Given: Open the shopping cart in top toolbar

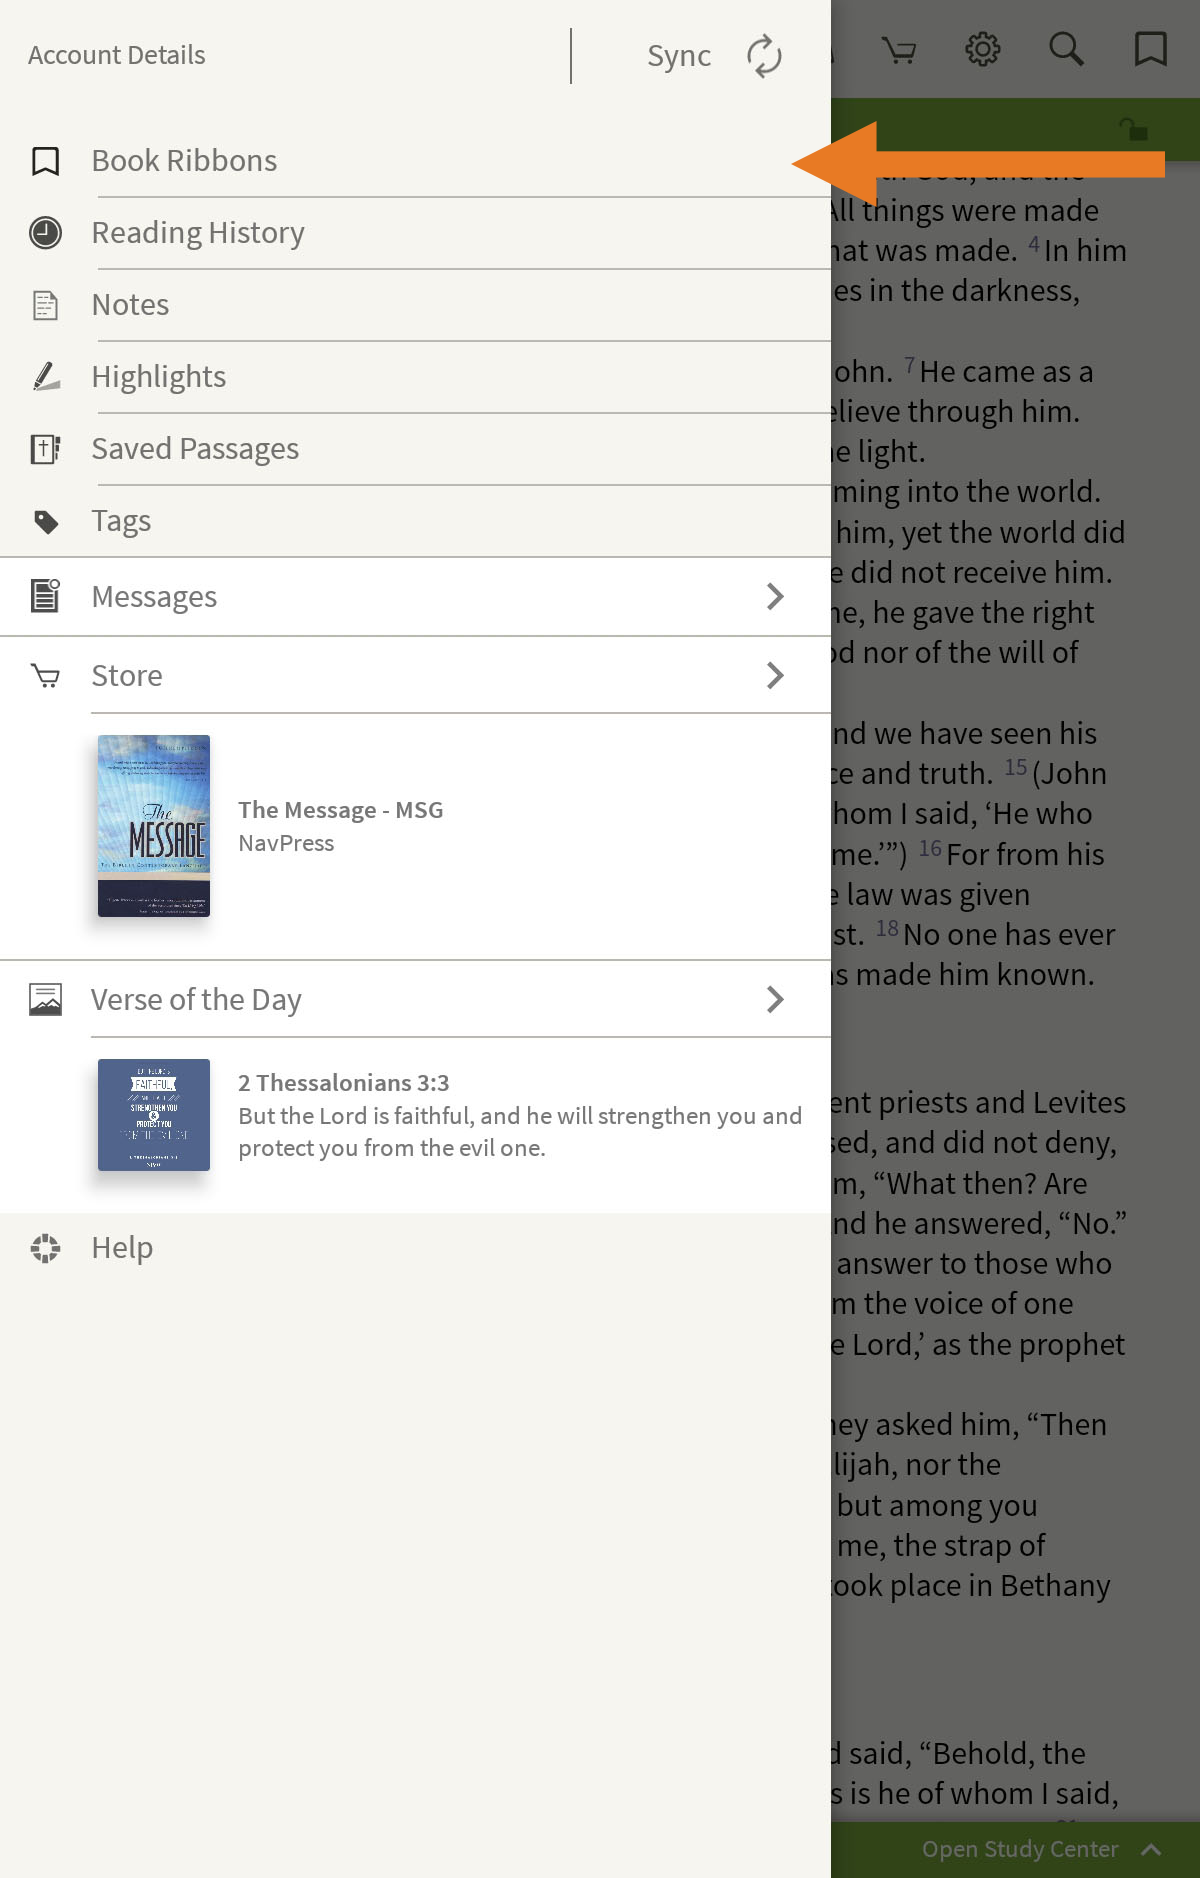Looking at the screenshot, I should [x=899, y=50].
